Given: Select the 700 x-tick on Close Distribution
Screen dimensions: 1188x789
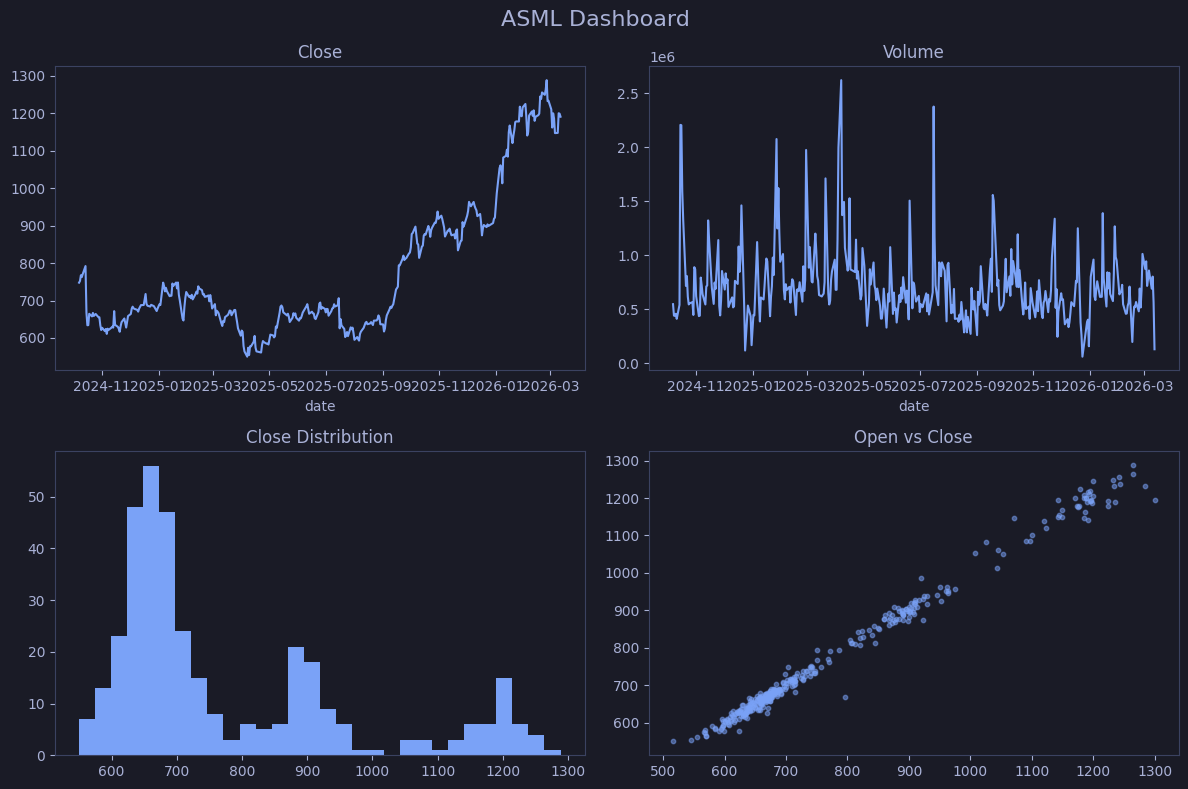Looking at the screenshot, I should click(x=177, y=772).
